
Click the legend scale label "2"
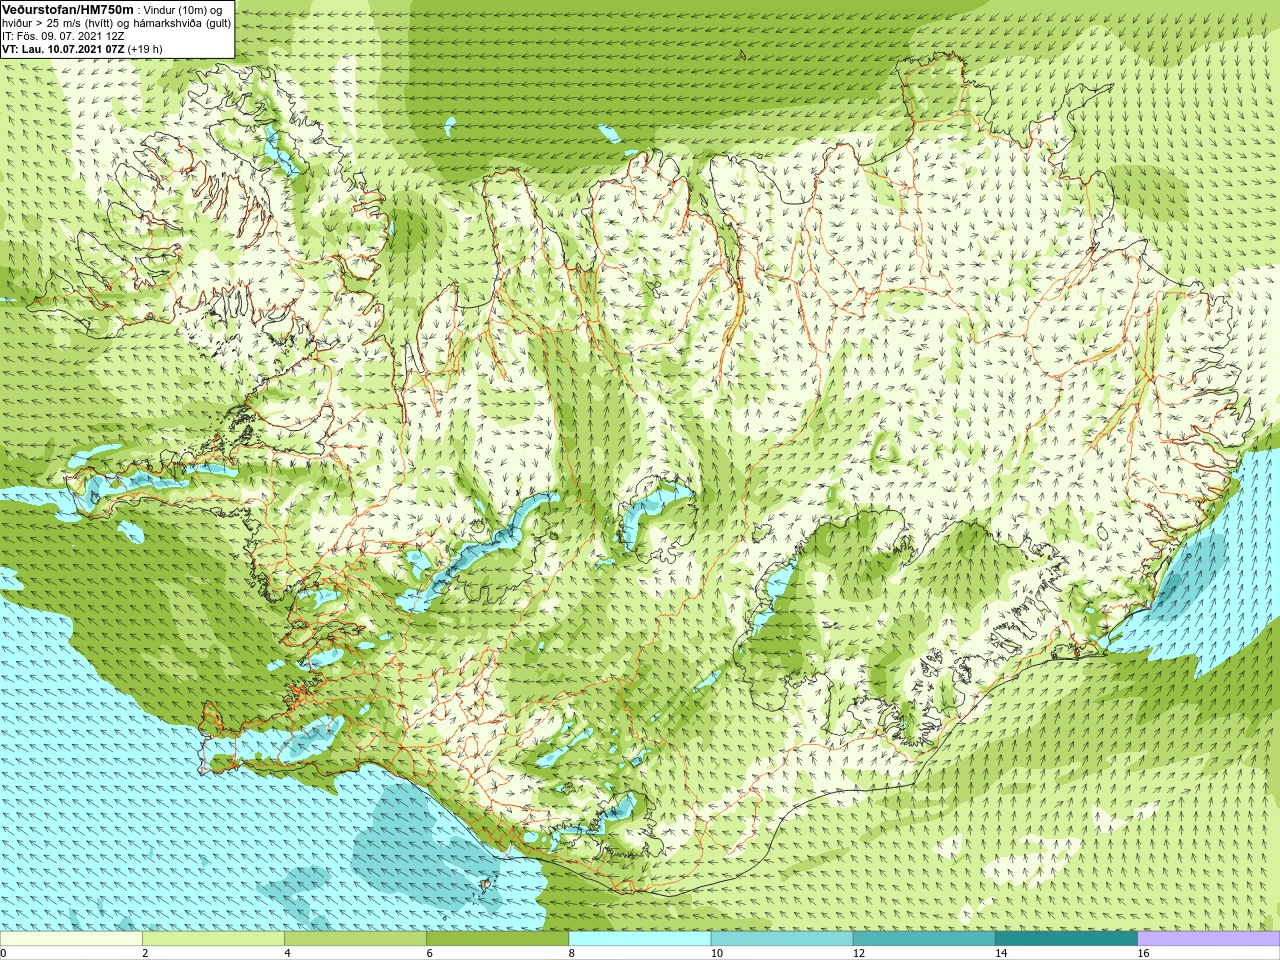[x=145, y=953]
